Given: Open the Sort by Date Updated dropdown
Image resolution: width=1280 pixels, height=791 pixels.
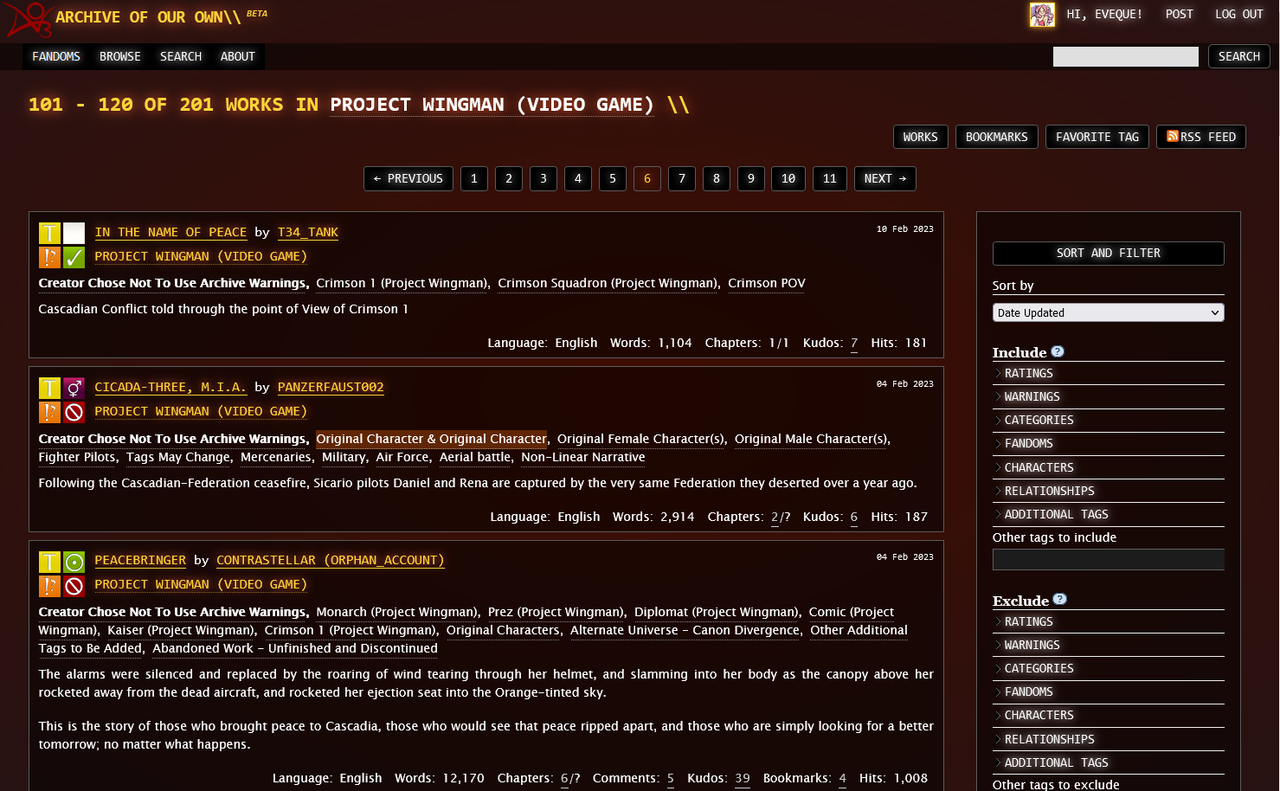Looking at the screenshot, I should [x=1108, y=312].
